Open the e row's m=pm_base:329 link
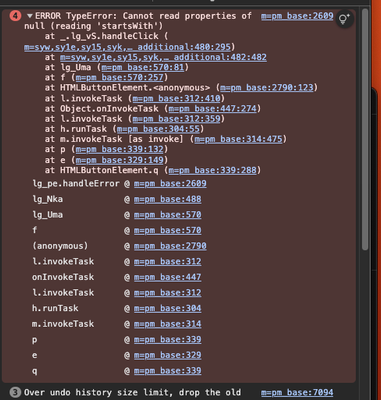The image size is (381, 400). tap(167, 355)
